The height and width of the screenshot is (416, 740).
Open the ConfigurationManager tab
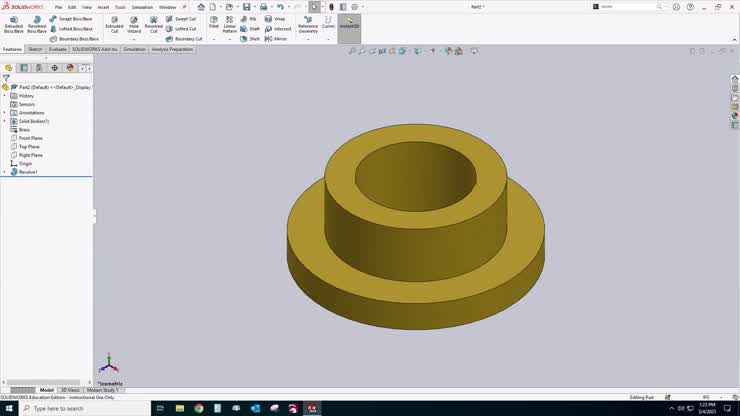tap(39, 68)
